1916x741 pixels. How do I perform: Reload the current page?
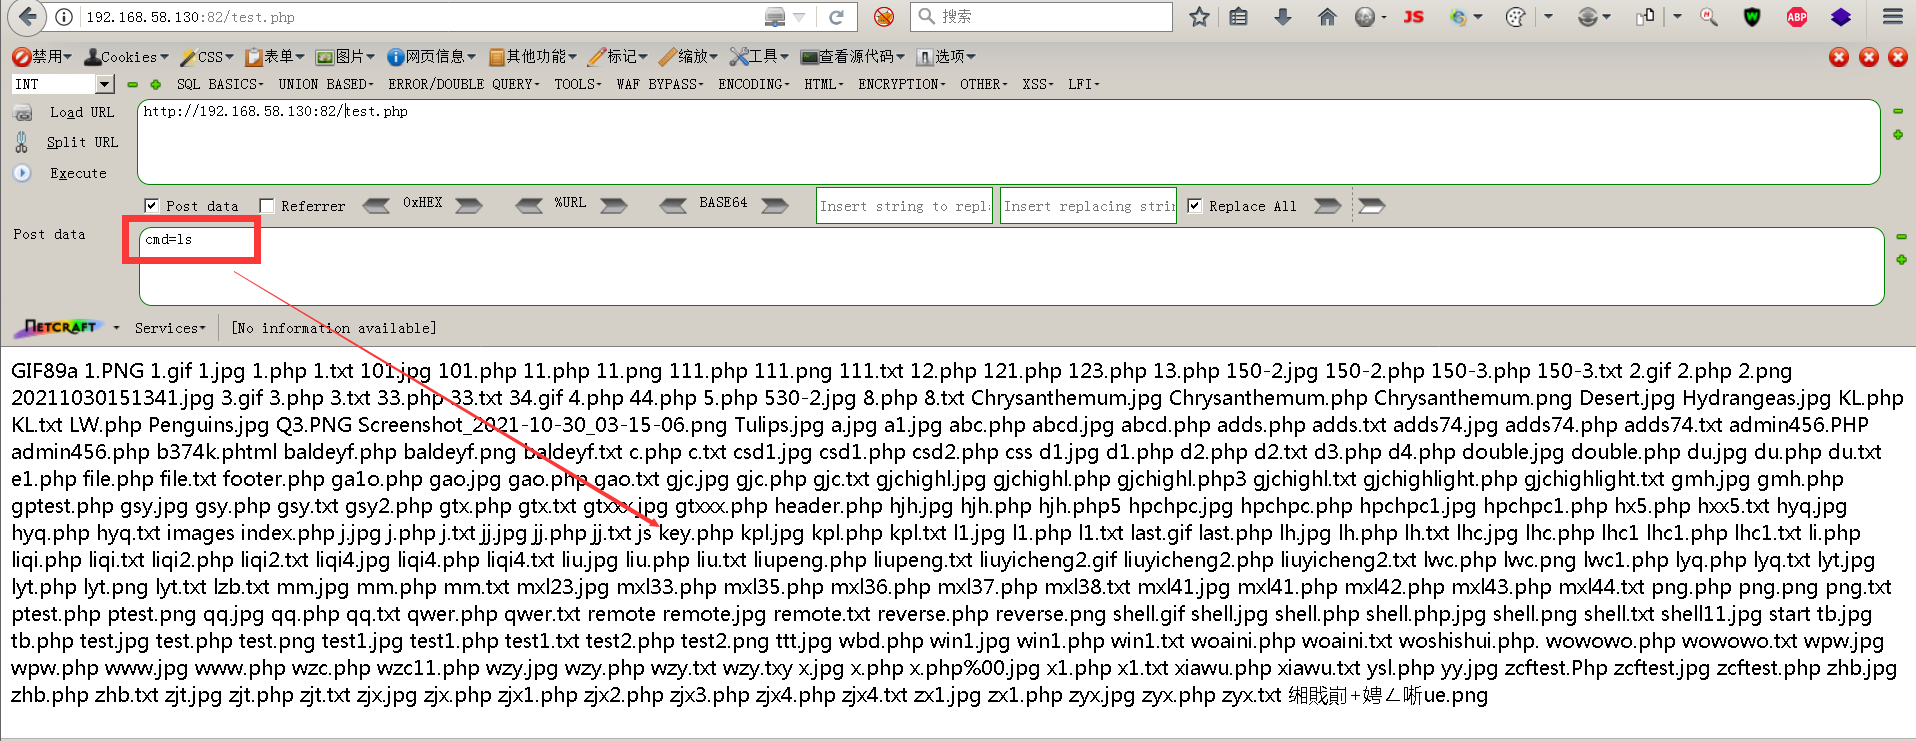coord(836,17)
